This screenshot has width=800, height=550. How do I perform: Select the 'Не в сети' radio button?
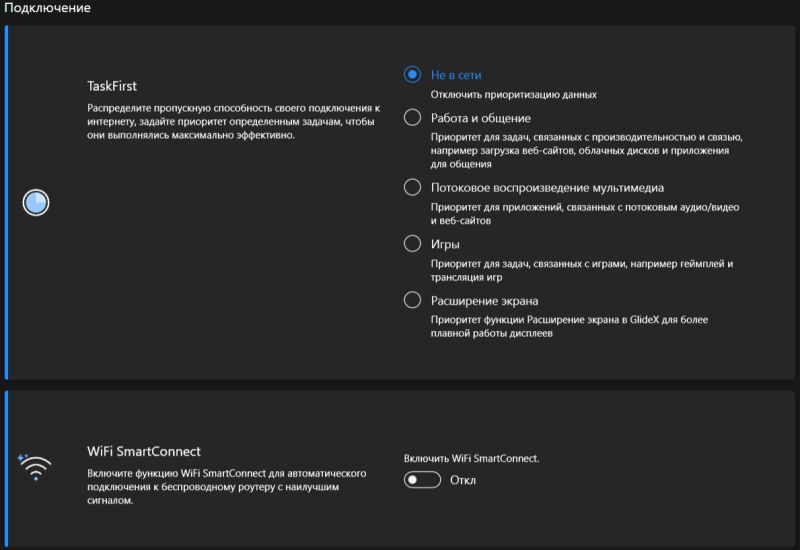(x=412, y=75)
